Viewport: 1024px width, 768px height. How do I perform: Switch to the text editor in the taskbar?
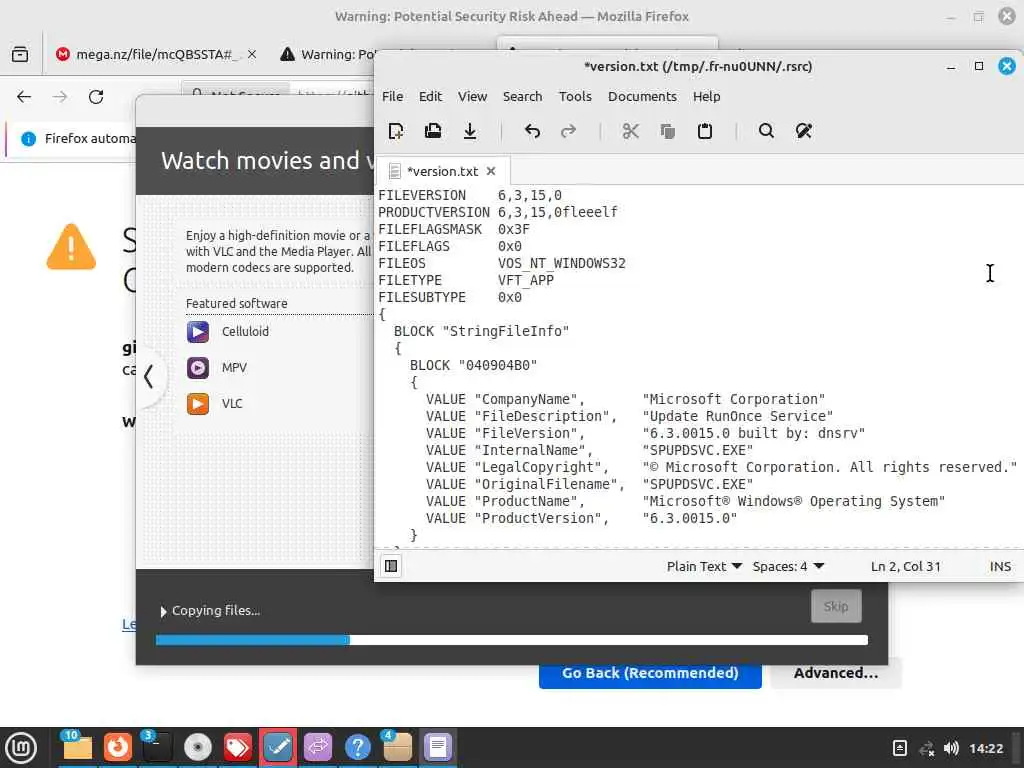point(438,748)
